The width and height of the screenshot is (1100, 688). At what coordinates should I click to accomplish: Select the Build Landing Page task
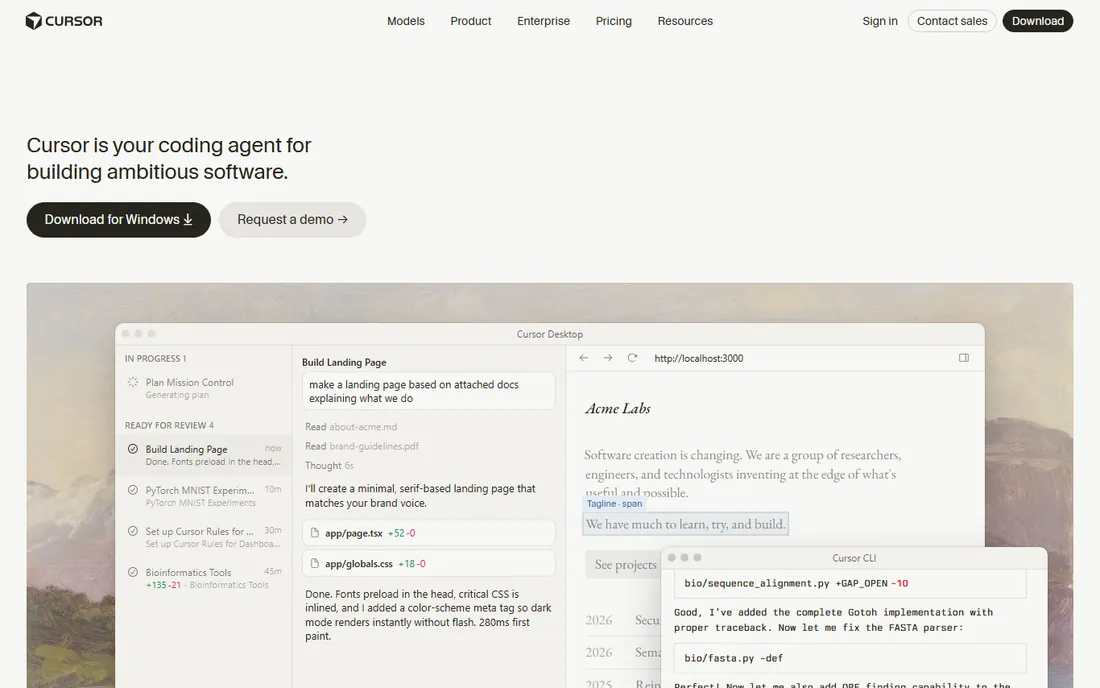tap(203, 455)
